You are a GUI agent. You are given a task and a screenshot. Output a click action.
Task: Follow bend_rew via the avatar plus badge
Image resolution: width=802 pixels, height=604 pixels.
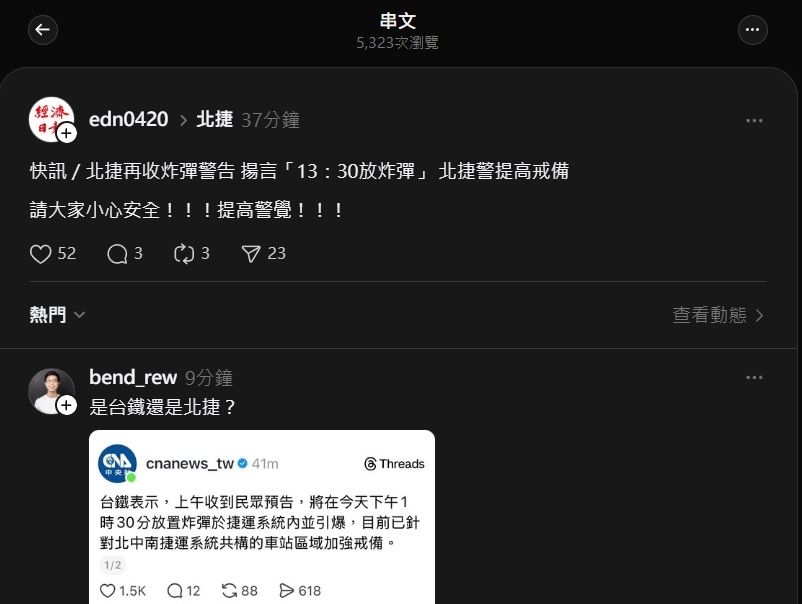(66, 406)
